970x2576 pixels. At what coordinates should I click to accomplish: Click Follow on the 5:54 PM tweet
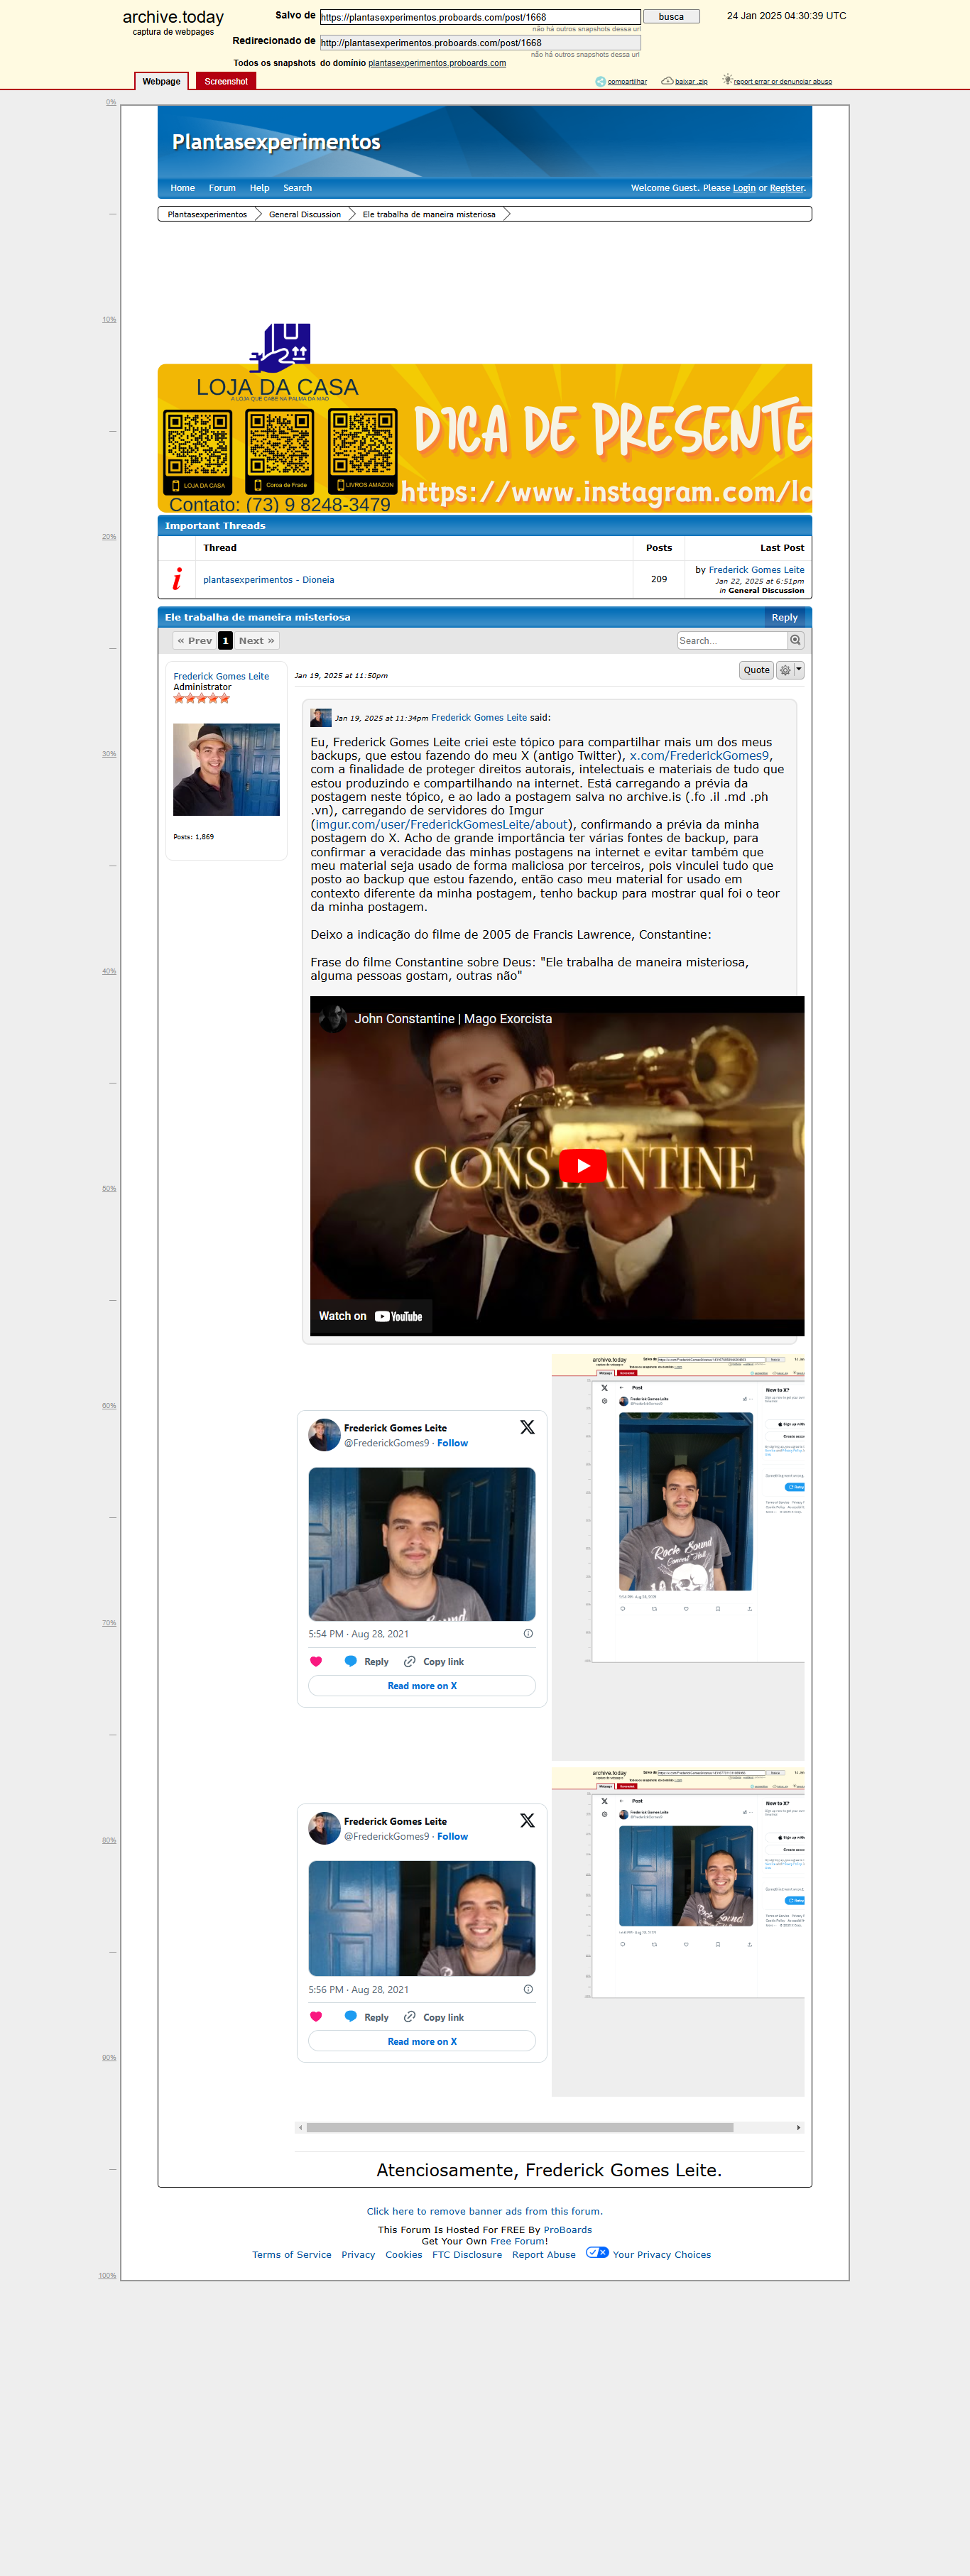click(452, 1443)
